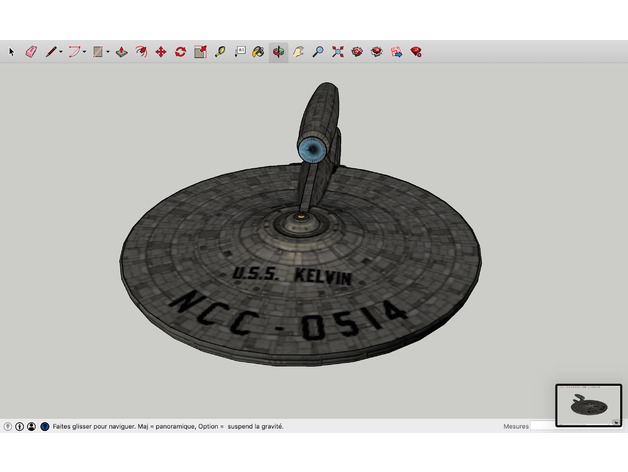Image resolution: width=628 pixels, height=472 pixels.
Task: Click the status hint 'Faites glisser pour naviguer'
Action: click(94, 427)
